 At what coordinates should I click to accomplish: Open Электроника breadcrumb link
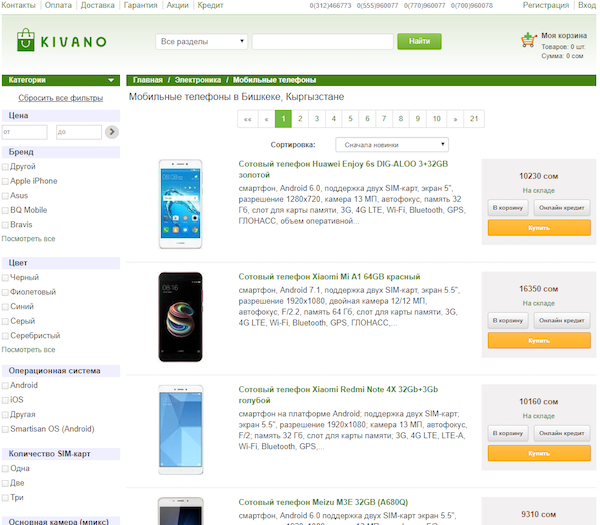pyautogui.click(x=198, y=80)
